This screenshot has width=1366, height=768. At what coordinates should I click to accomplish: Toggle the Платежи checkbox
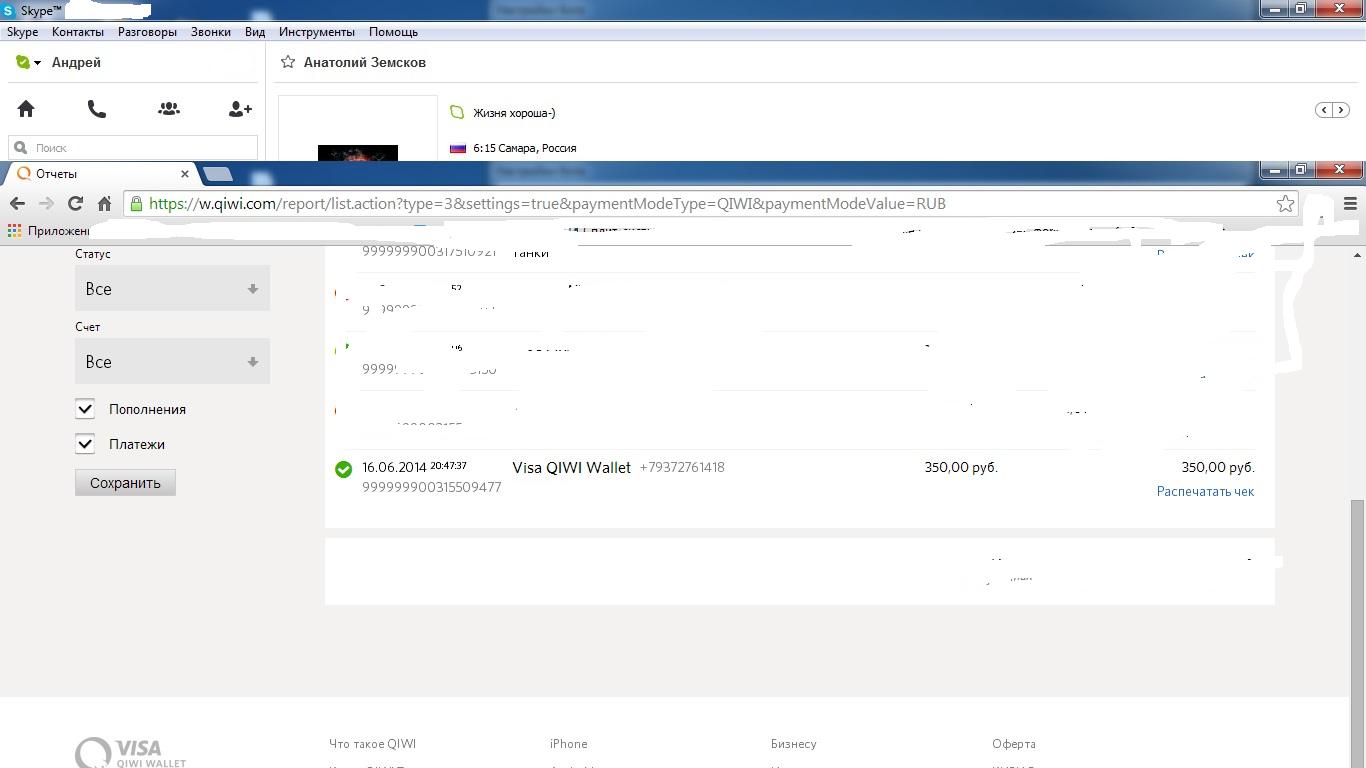tap(85, 444)
